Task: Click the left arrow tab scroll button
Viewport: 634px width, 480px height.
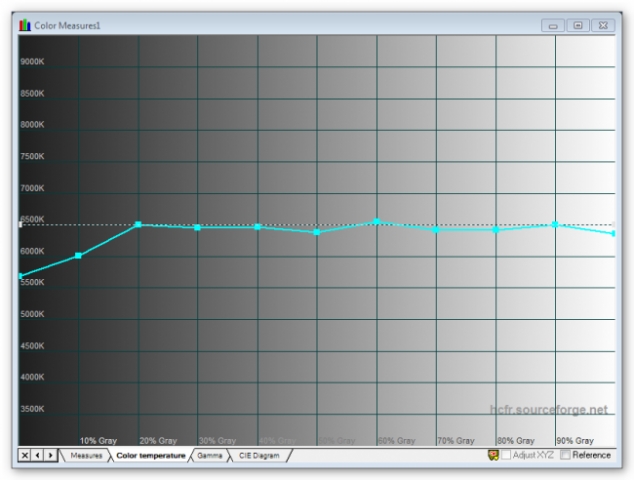Action: [x=37, y=455]
